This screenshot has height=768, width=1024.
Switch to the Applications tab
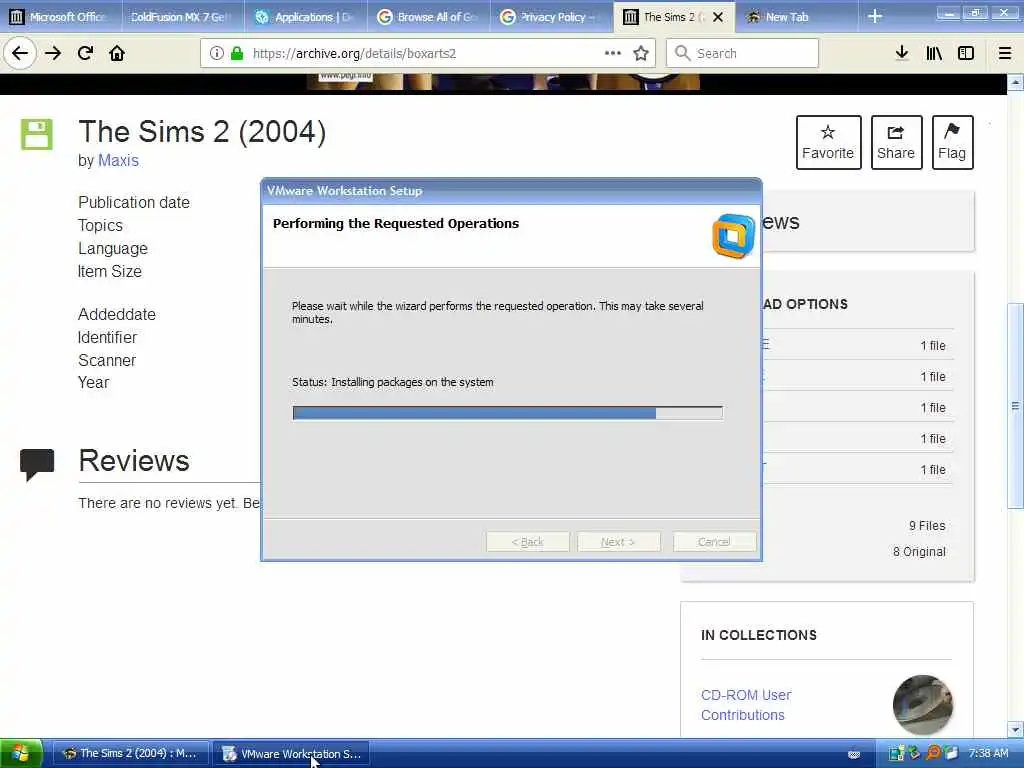click(x=304, y=17)
